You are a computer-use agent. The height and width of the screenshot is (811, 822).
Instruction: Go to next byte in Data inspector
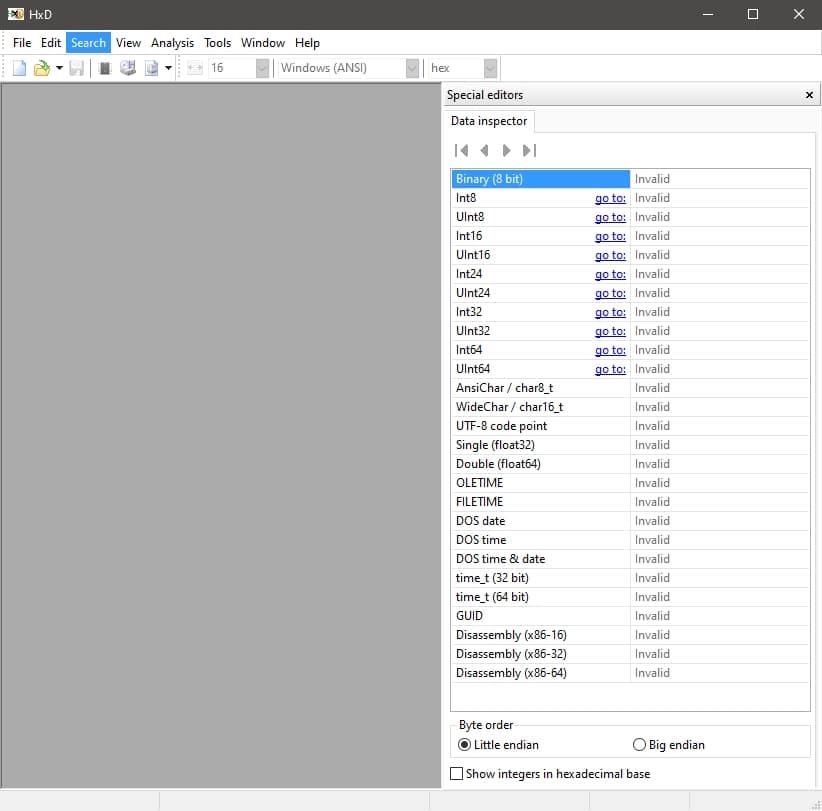tap(506, 150)
